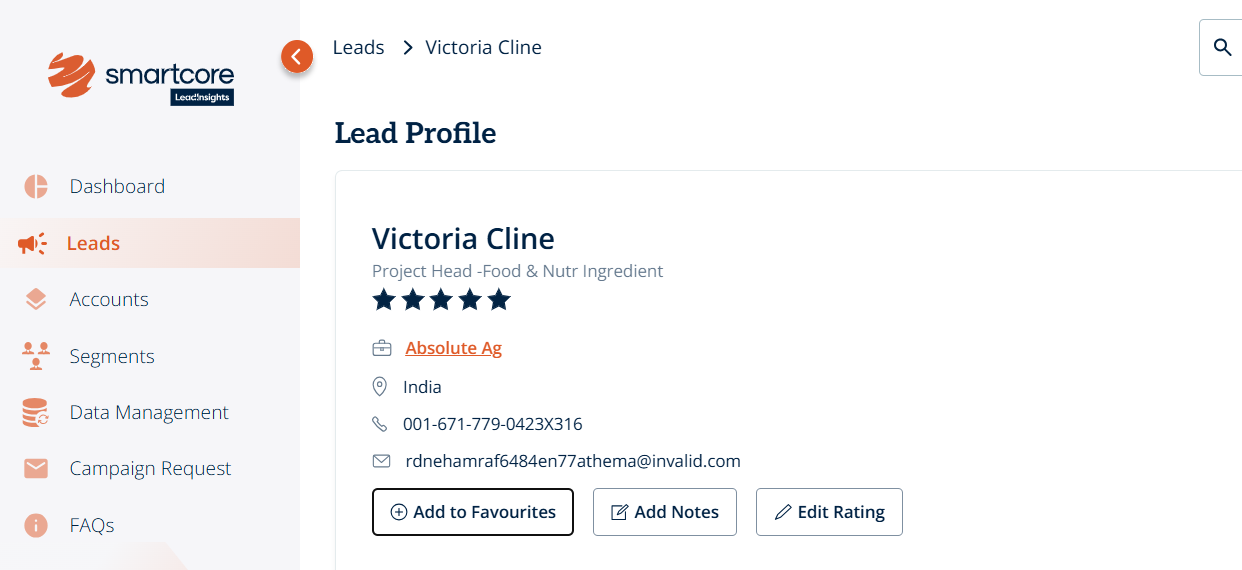The image size is (1242, 570).
Task: Click the Accounts layers icon
Action: (36, 299)
